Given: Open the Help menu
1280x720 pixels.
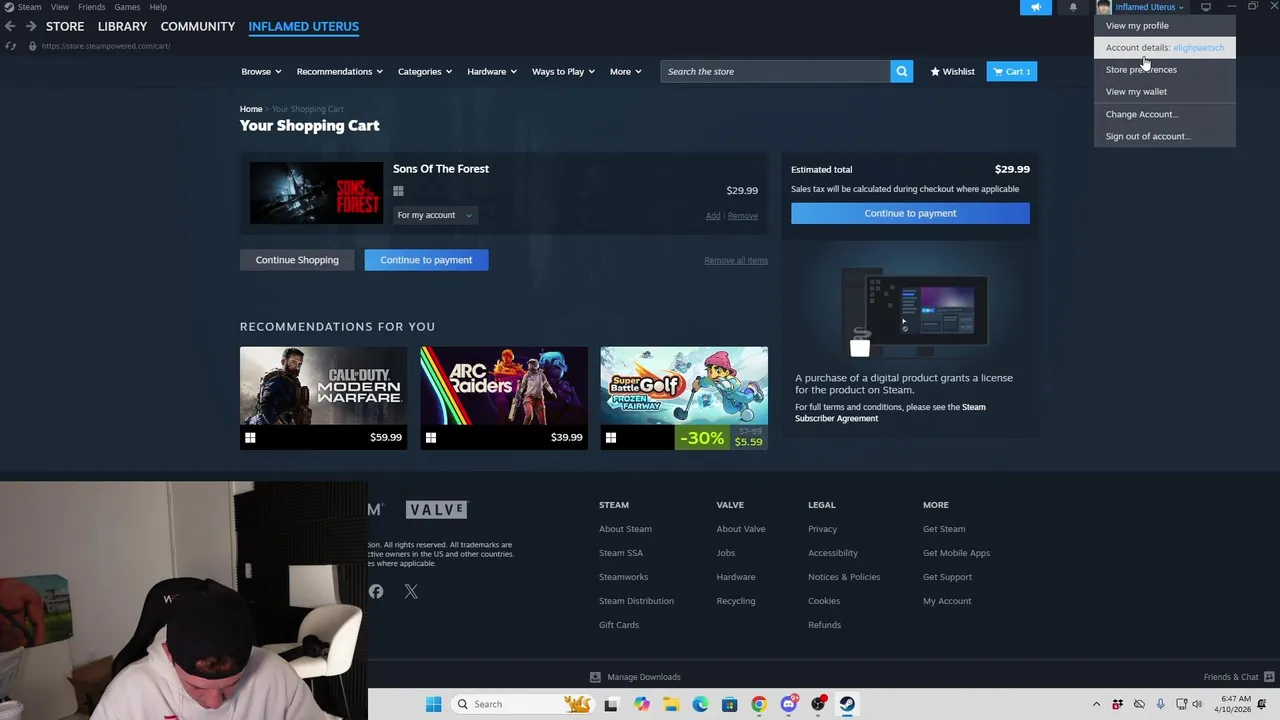Looking at the screenshot, I should (x=158, y=7).
